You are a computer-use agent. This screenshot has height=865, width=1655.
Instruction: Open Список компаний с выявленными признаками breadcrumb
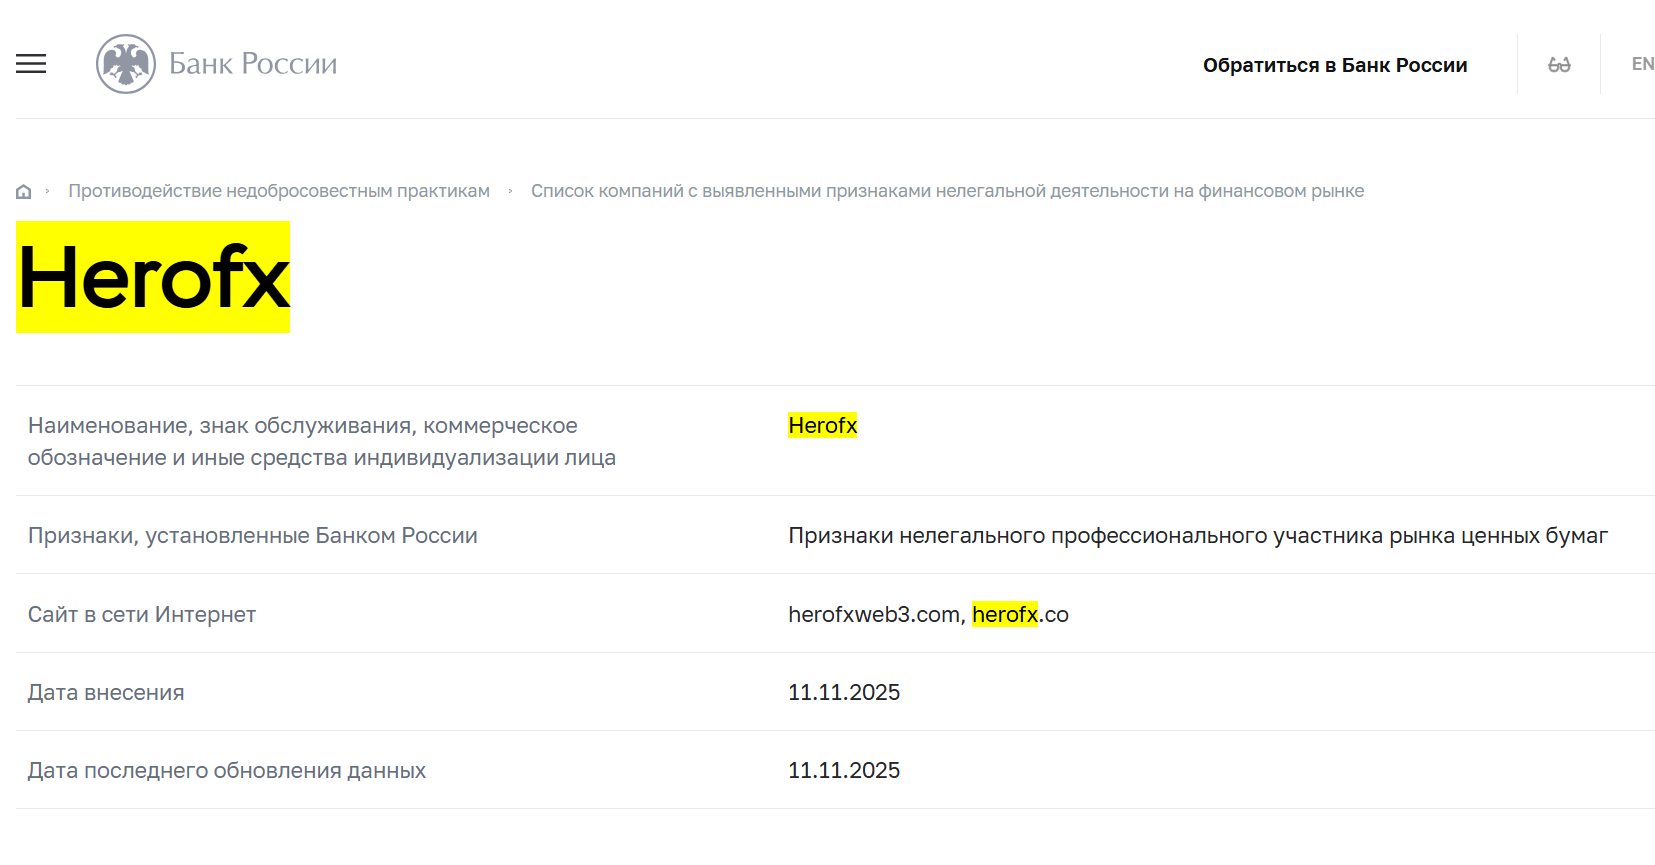[x=947, y=191]
